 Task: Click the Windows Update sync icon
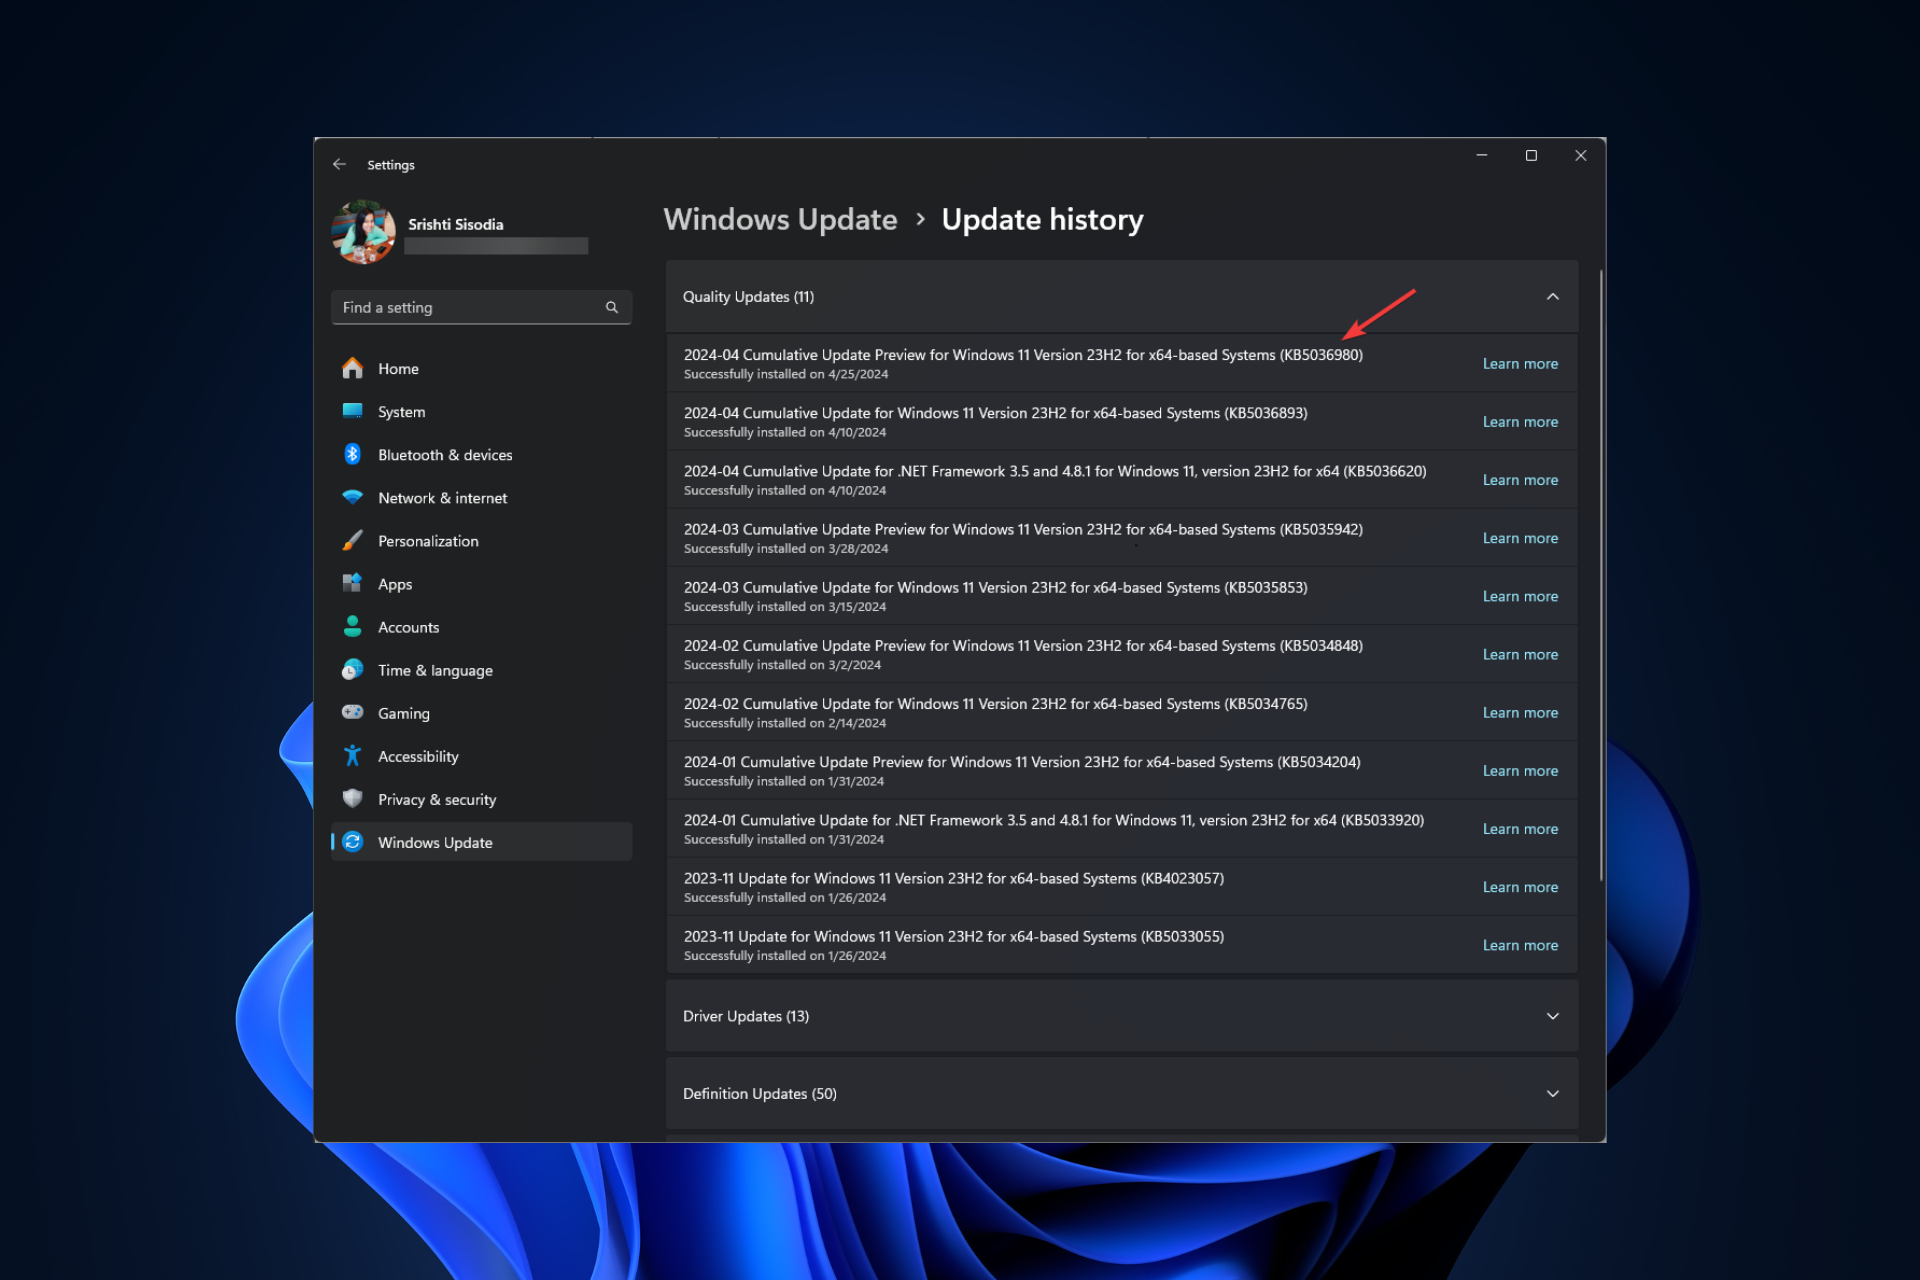click(x=352, y=842)
